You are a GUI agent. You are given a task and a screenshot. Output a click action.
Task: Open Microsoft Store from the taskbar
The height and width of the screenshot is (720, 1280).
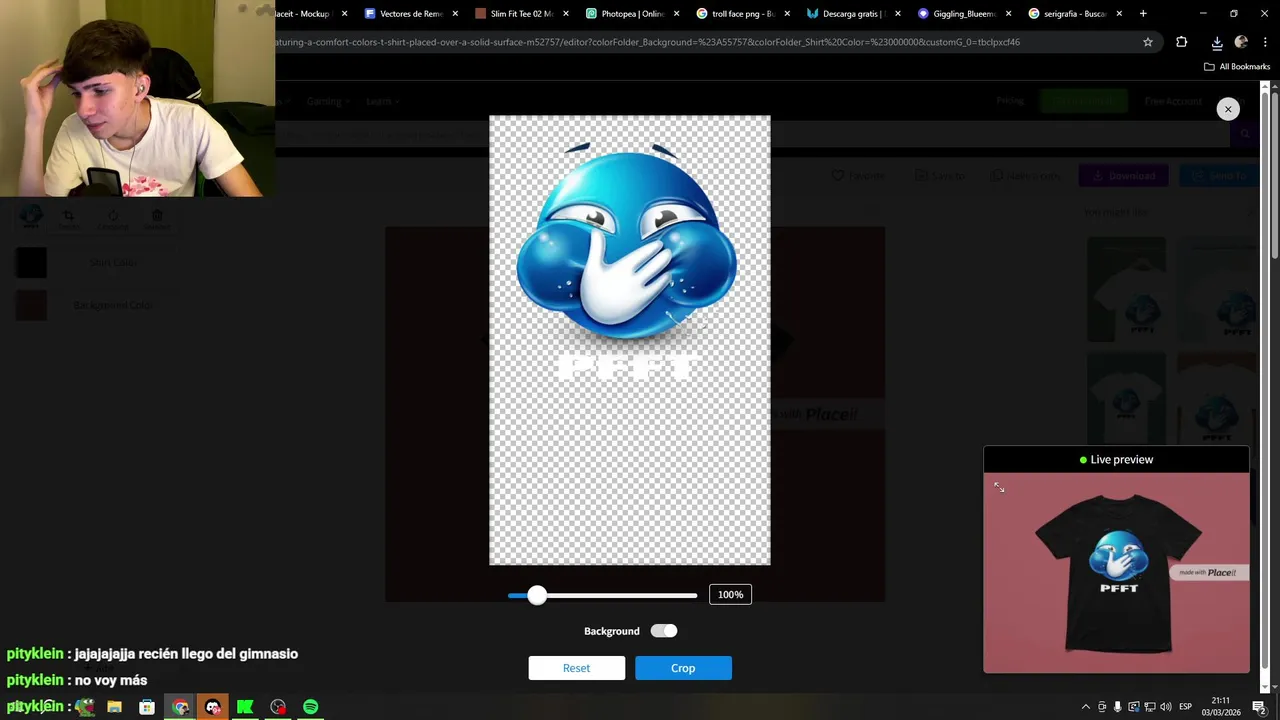pos(147,707)
